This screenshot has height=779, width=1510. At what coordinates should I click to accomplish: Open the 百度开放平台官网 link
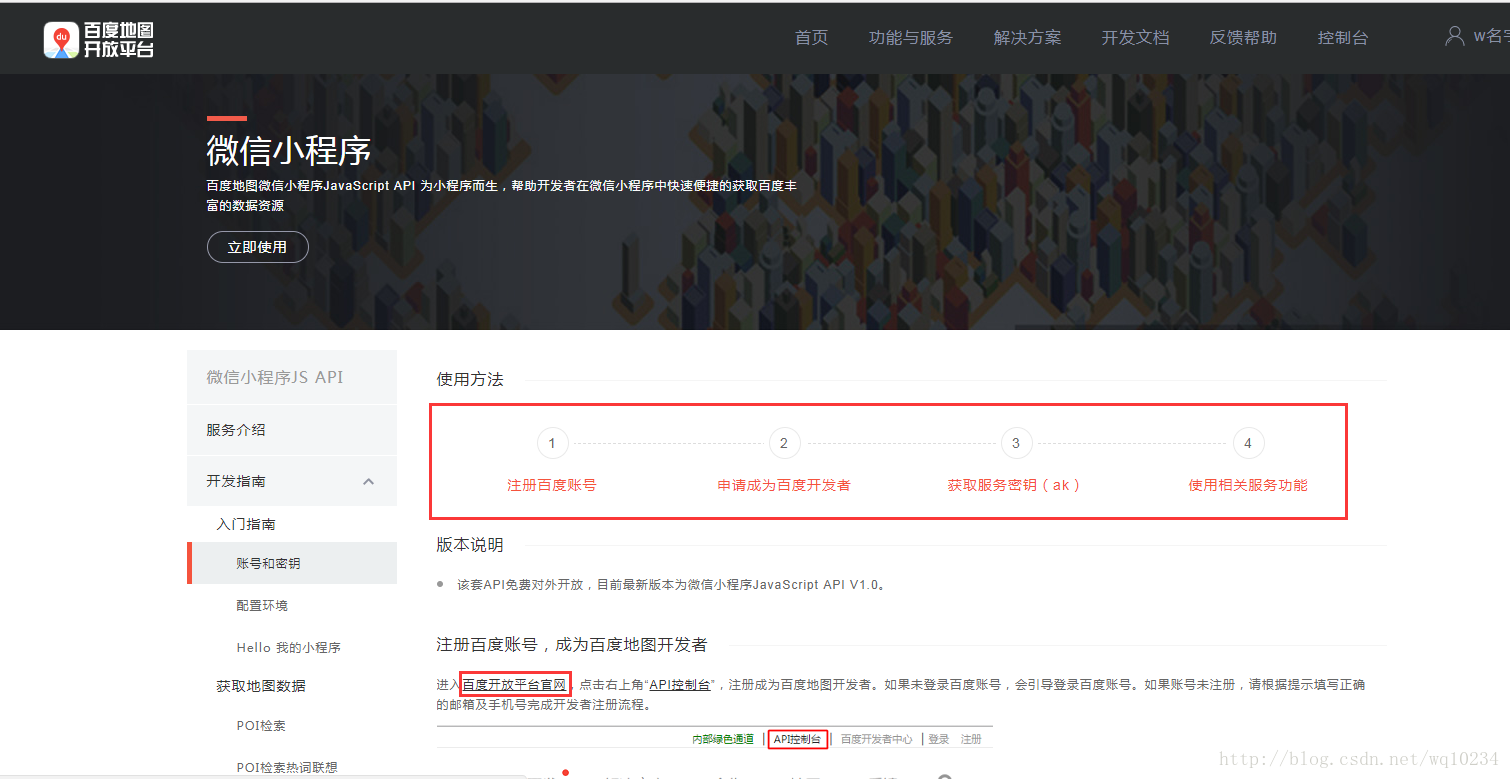click(x=515, y=685)
